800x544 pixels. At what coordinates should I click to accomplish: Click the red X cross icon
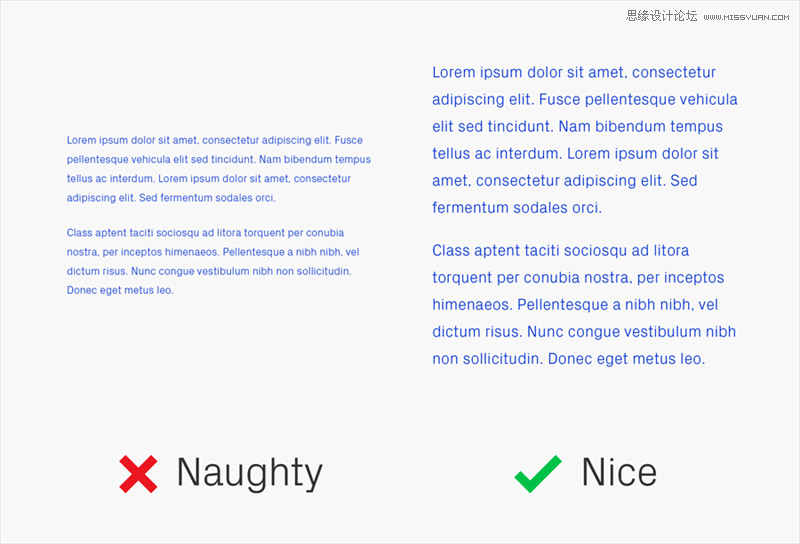(x=138, y=474)
